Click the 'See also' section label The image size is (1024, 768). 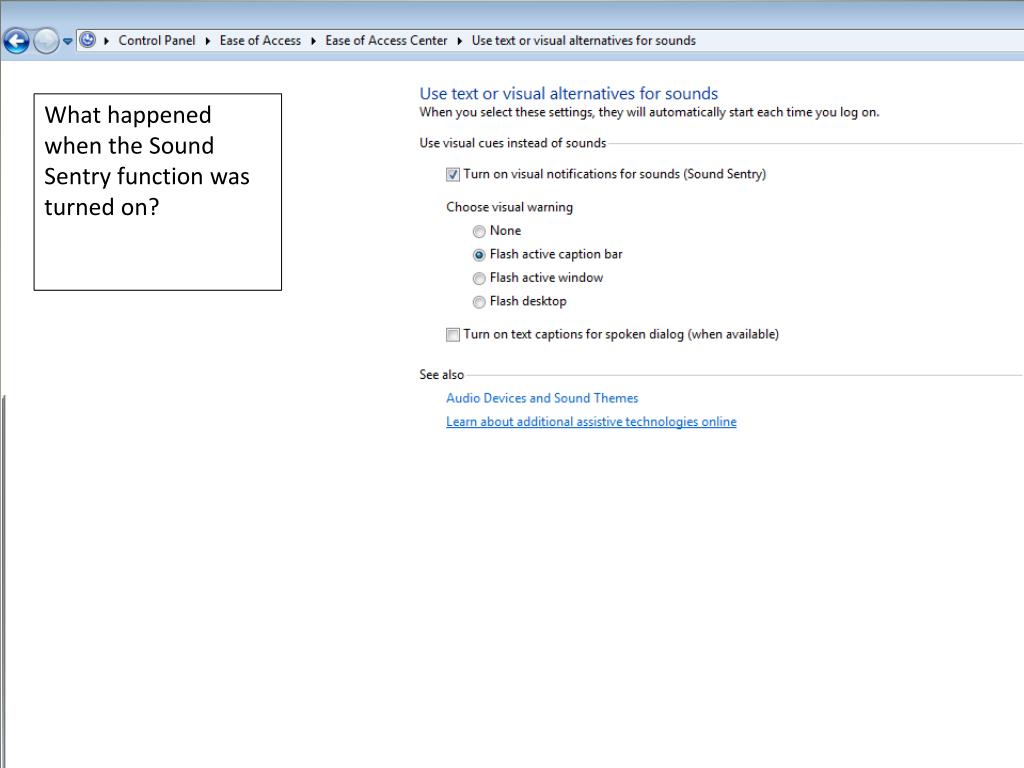441,375
